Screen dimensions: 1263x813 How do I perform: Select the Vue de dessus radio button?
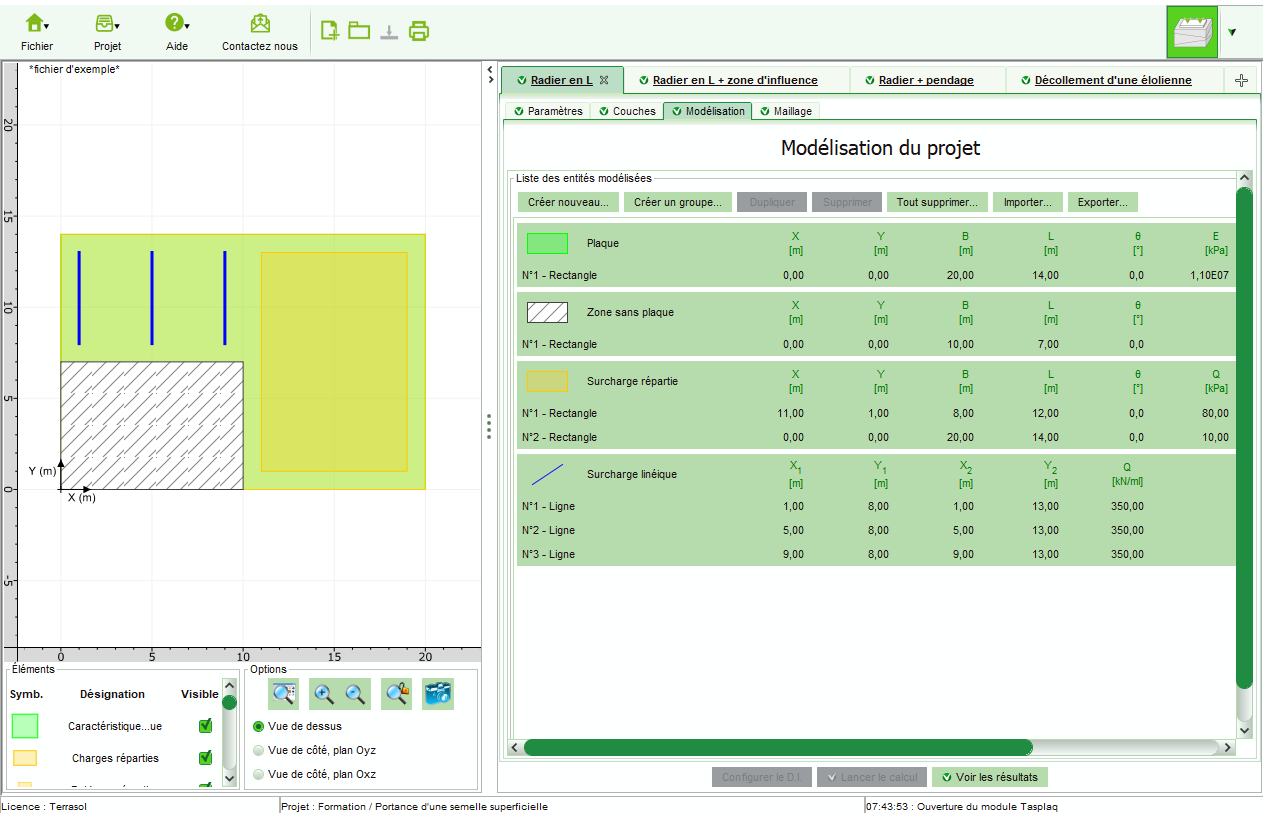click(x=260, y=726)
